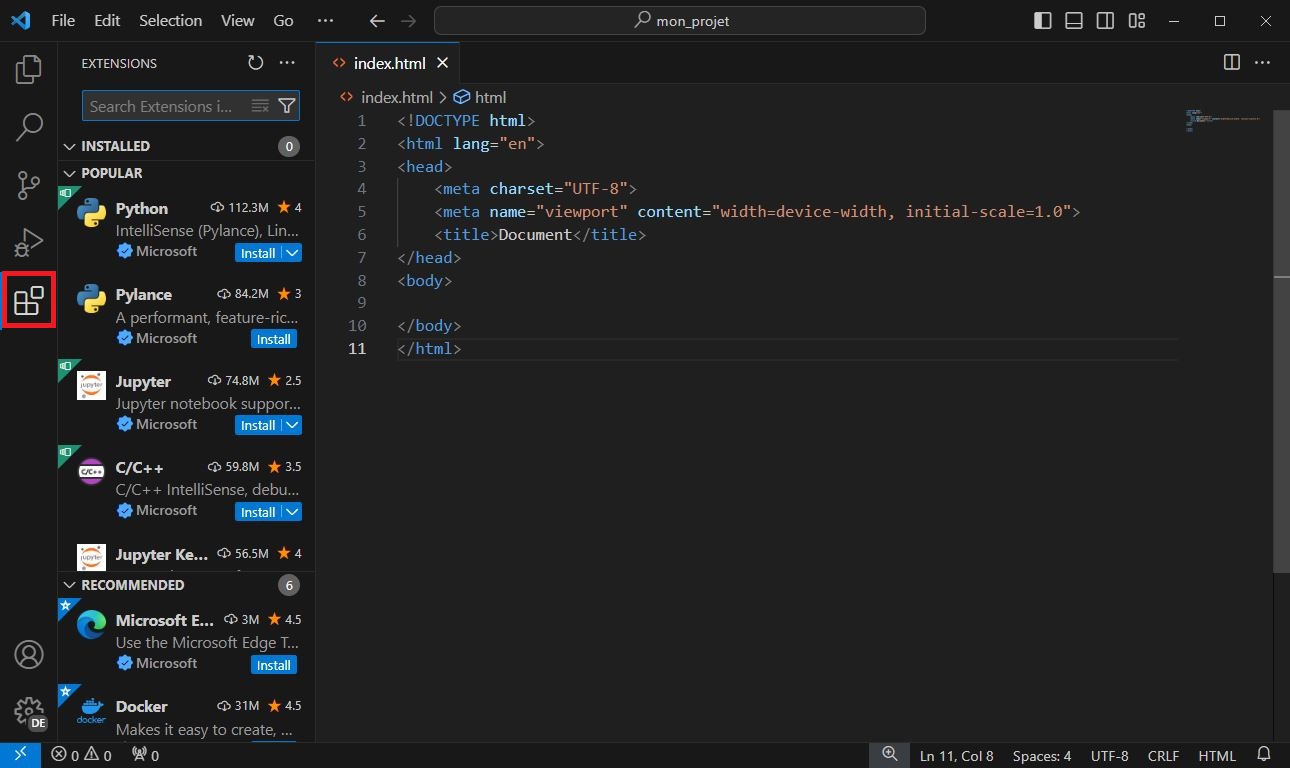Screen dimensions: 1290x768
Task: Open Python Install dropdown arrow
Action: coord(292,253)
